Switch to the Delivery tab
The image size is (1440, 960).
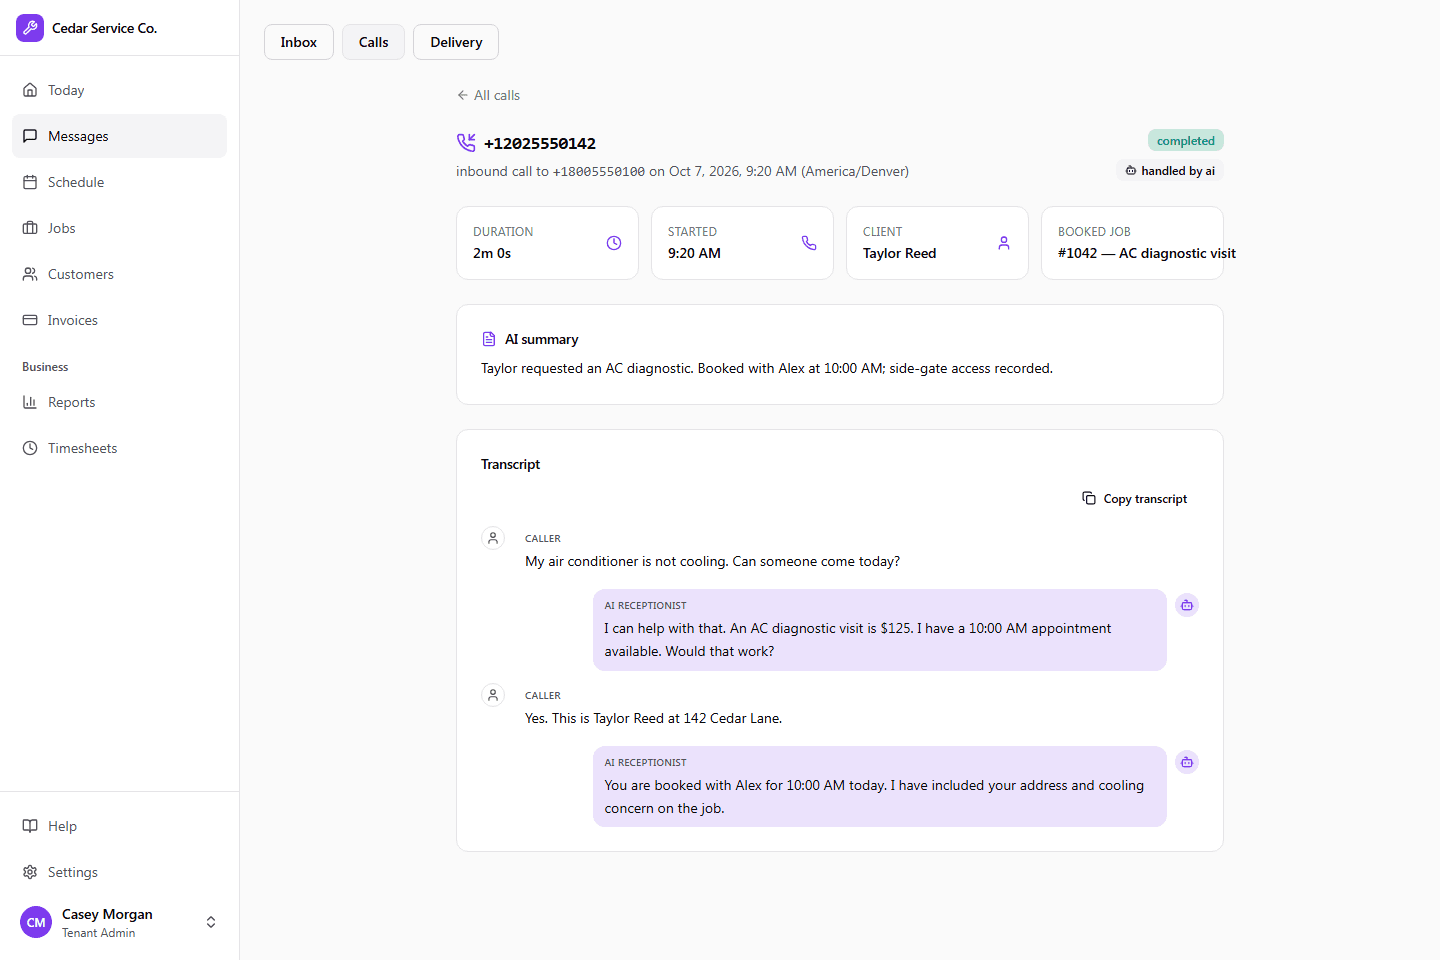(456, 42)
